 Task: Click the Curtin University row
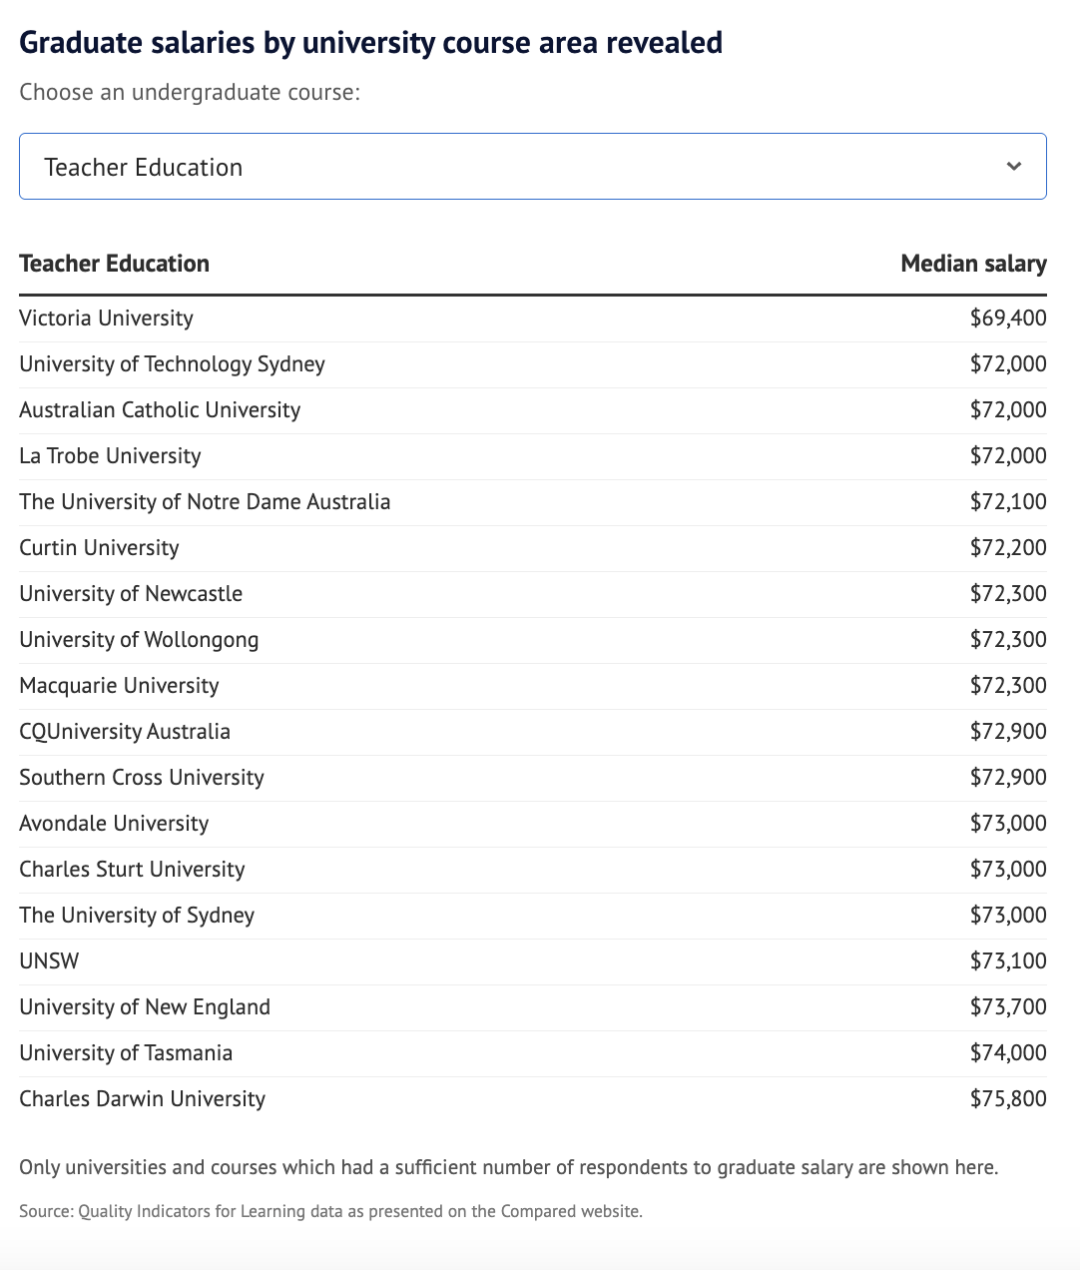pyautogui.click(x=99, y=548)
